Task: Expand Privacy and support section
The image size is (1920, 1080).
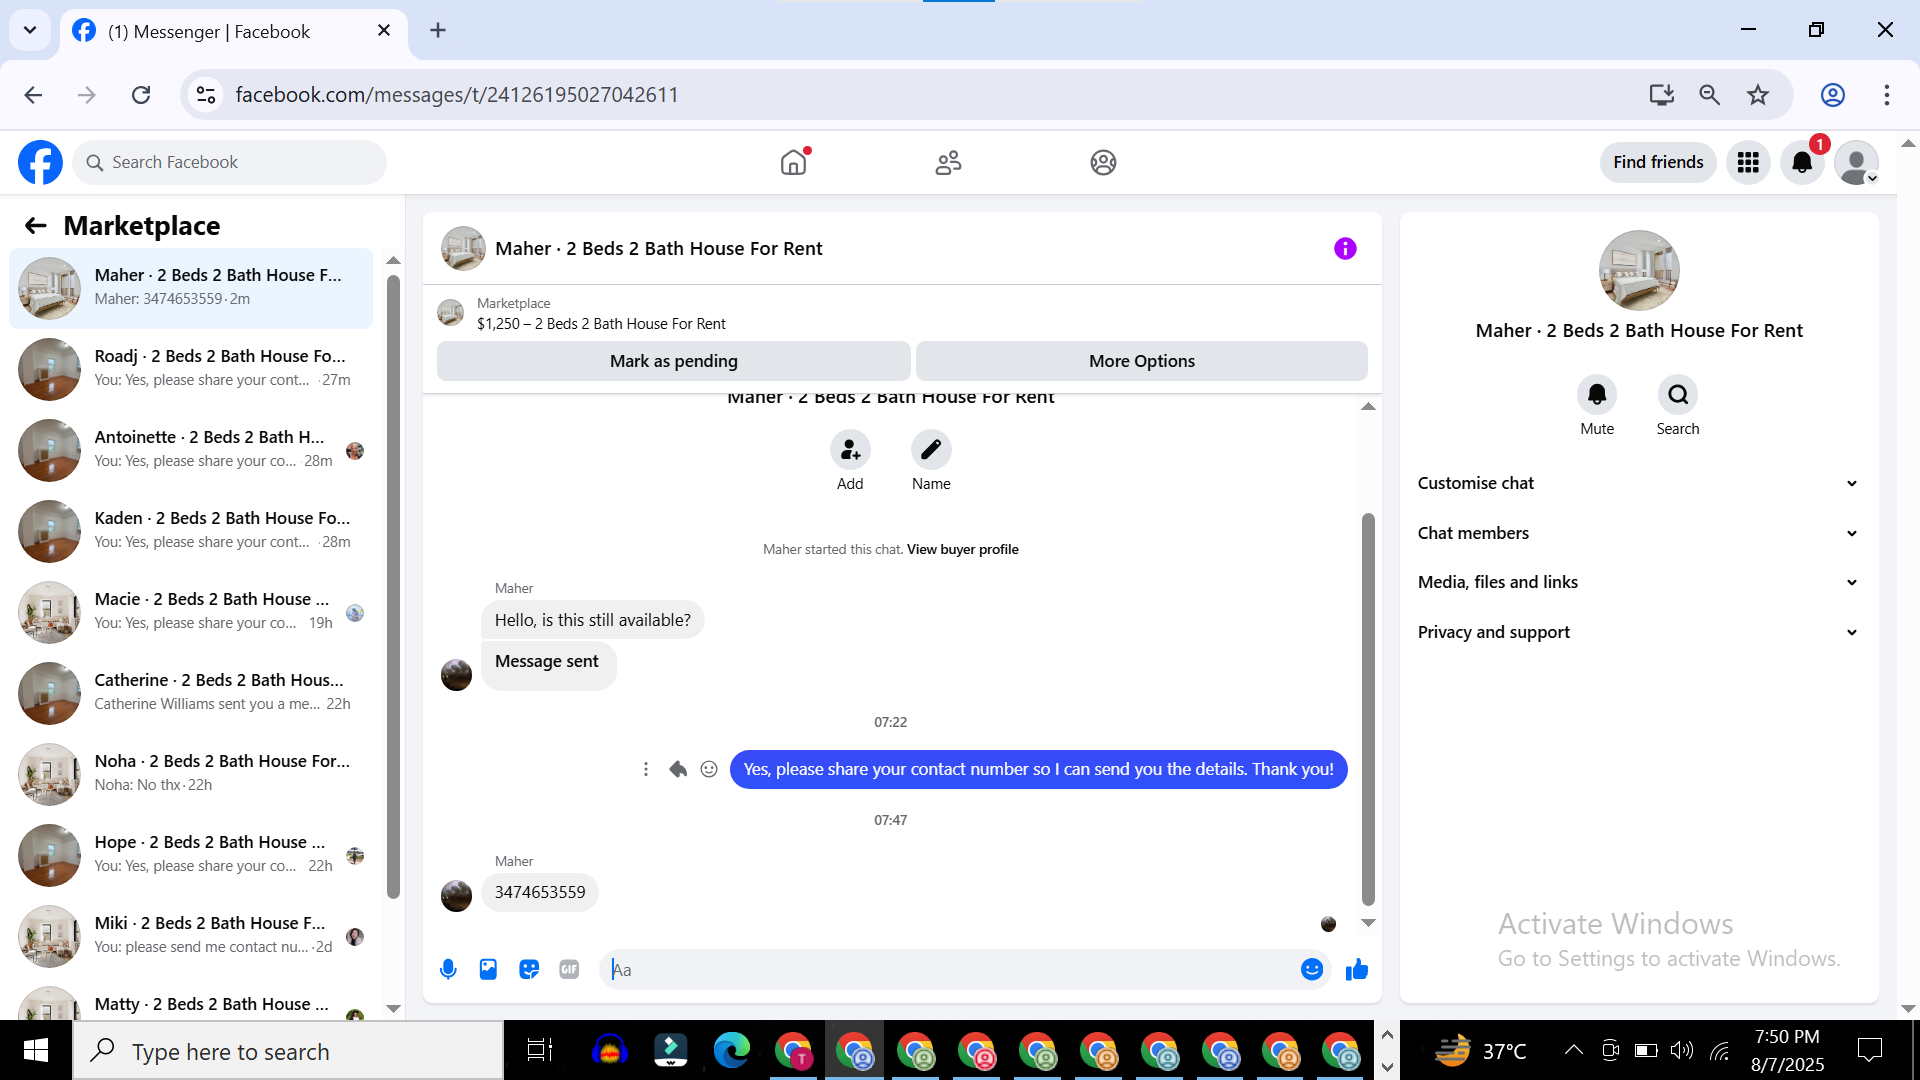Action: [x=1638, y=632]
